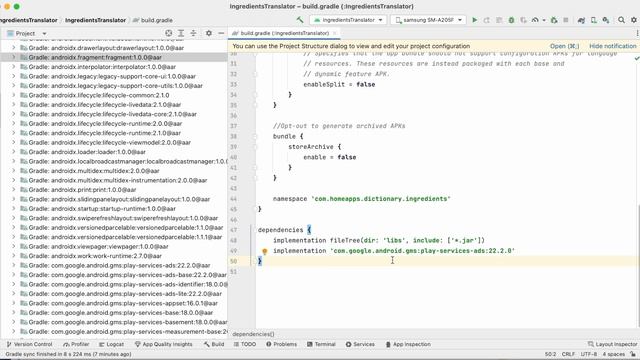Click the Stop square icon
The image size is (640, 360).
566,20
